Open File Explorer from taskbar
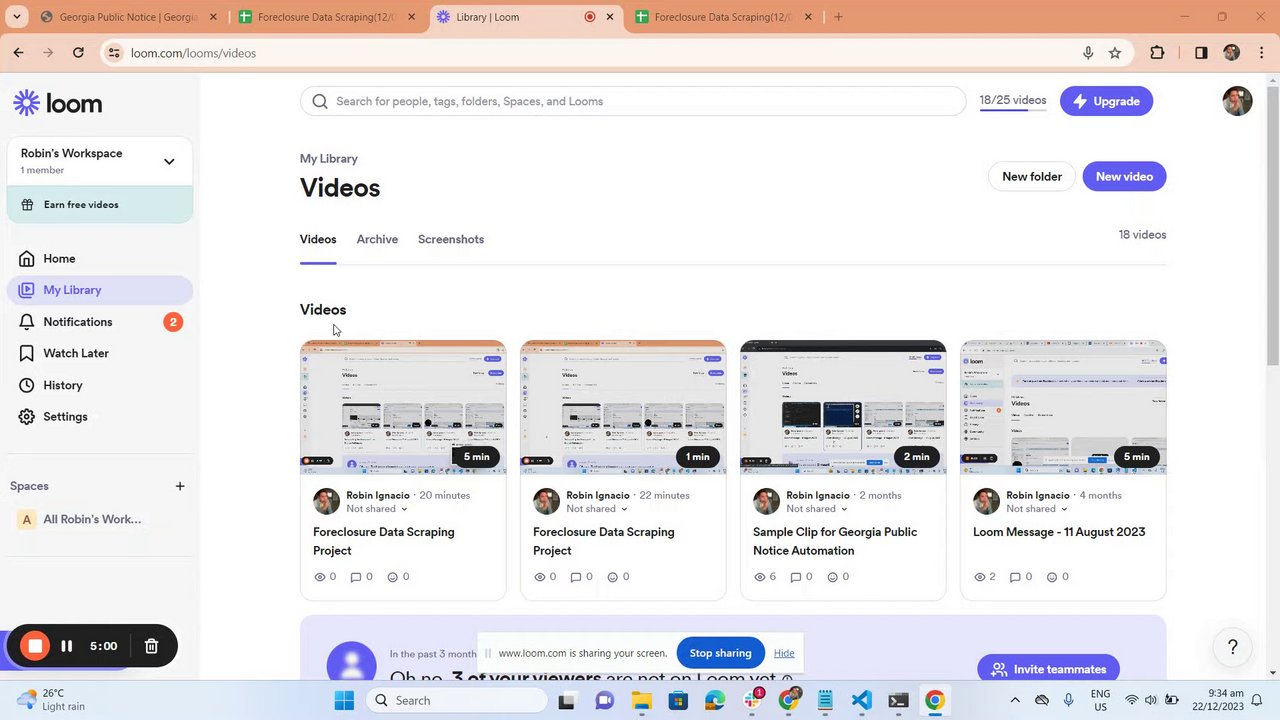Image resolution: width=1280 pixels, height=720 pixels. pyautogui.click(x=641, y=700)
